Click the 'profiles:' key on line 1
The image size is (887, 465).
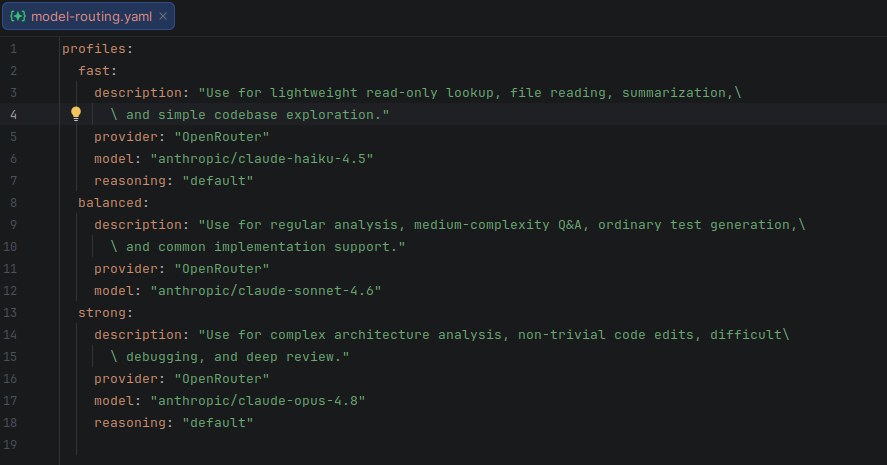97,49
